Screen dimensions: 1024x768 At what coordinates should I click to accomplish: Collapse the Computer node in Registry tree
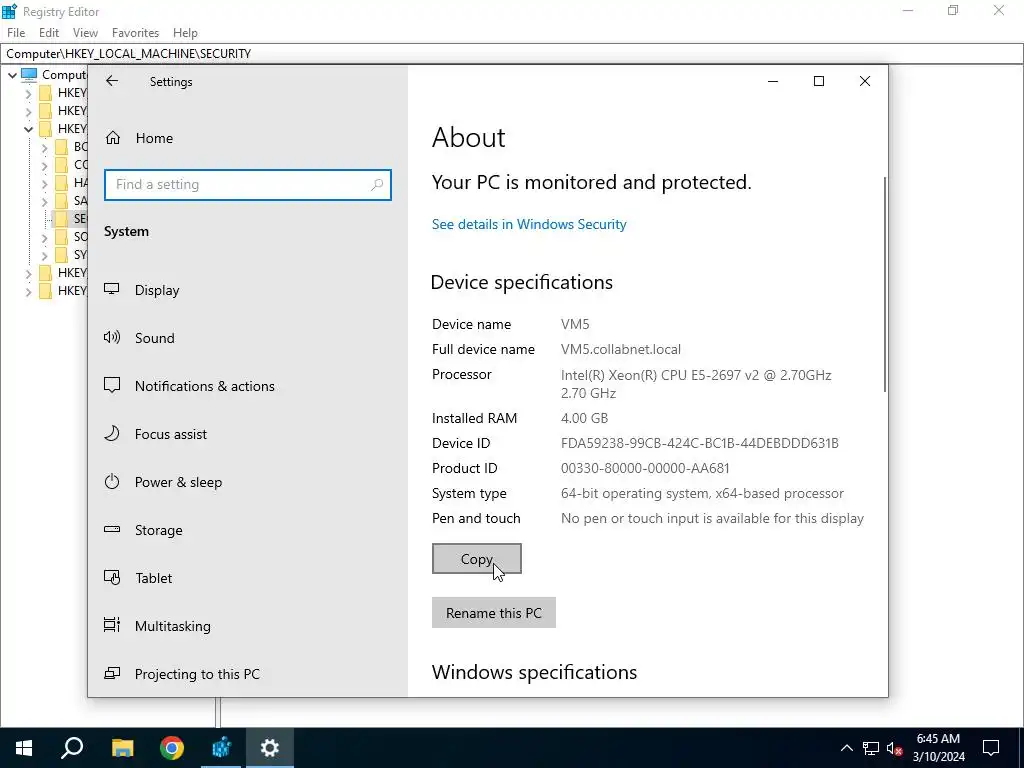pyautogui.click(x=12, y=75)
